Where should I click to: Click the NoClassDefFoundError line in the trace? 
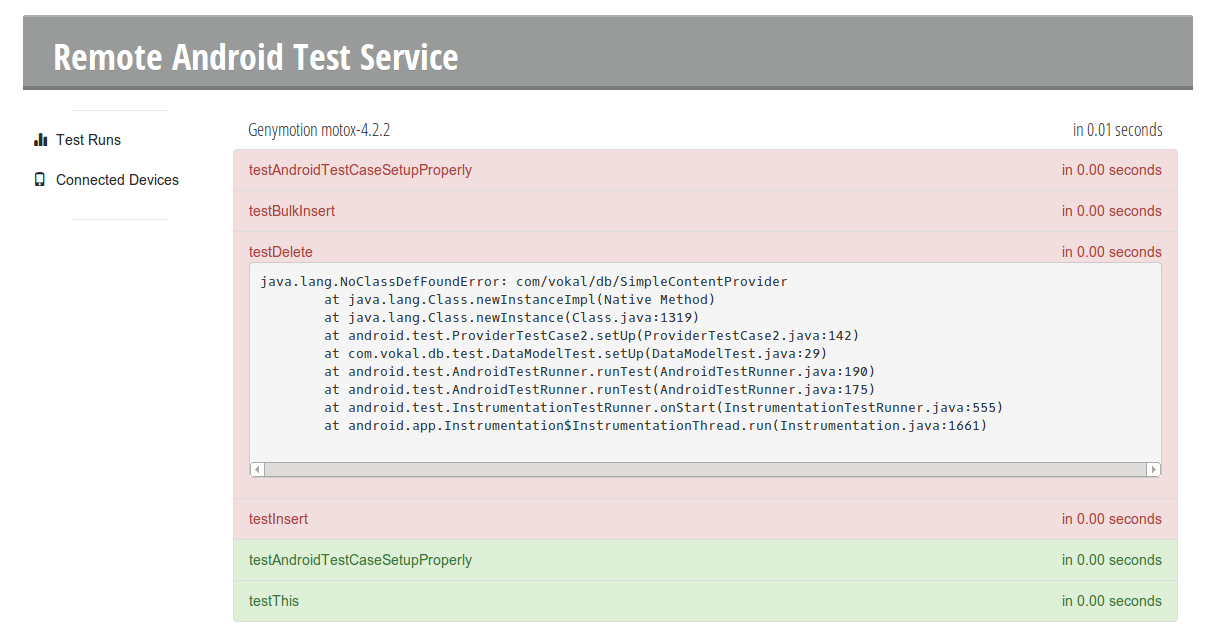pyautogui.click(x=523, y=282)
